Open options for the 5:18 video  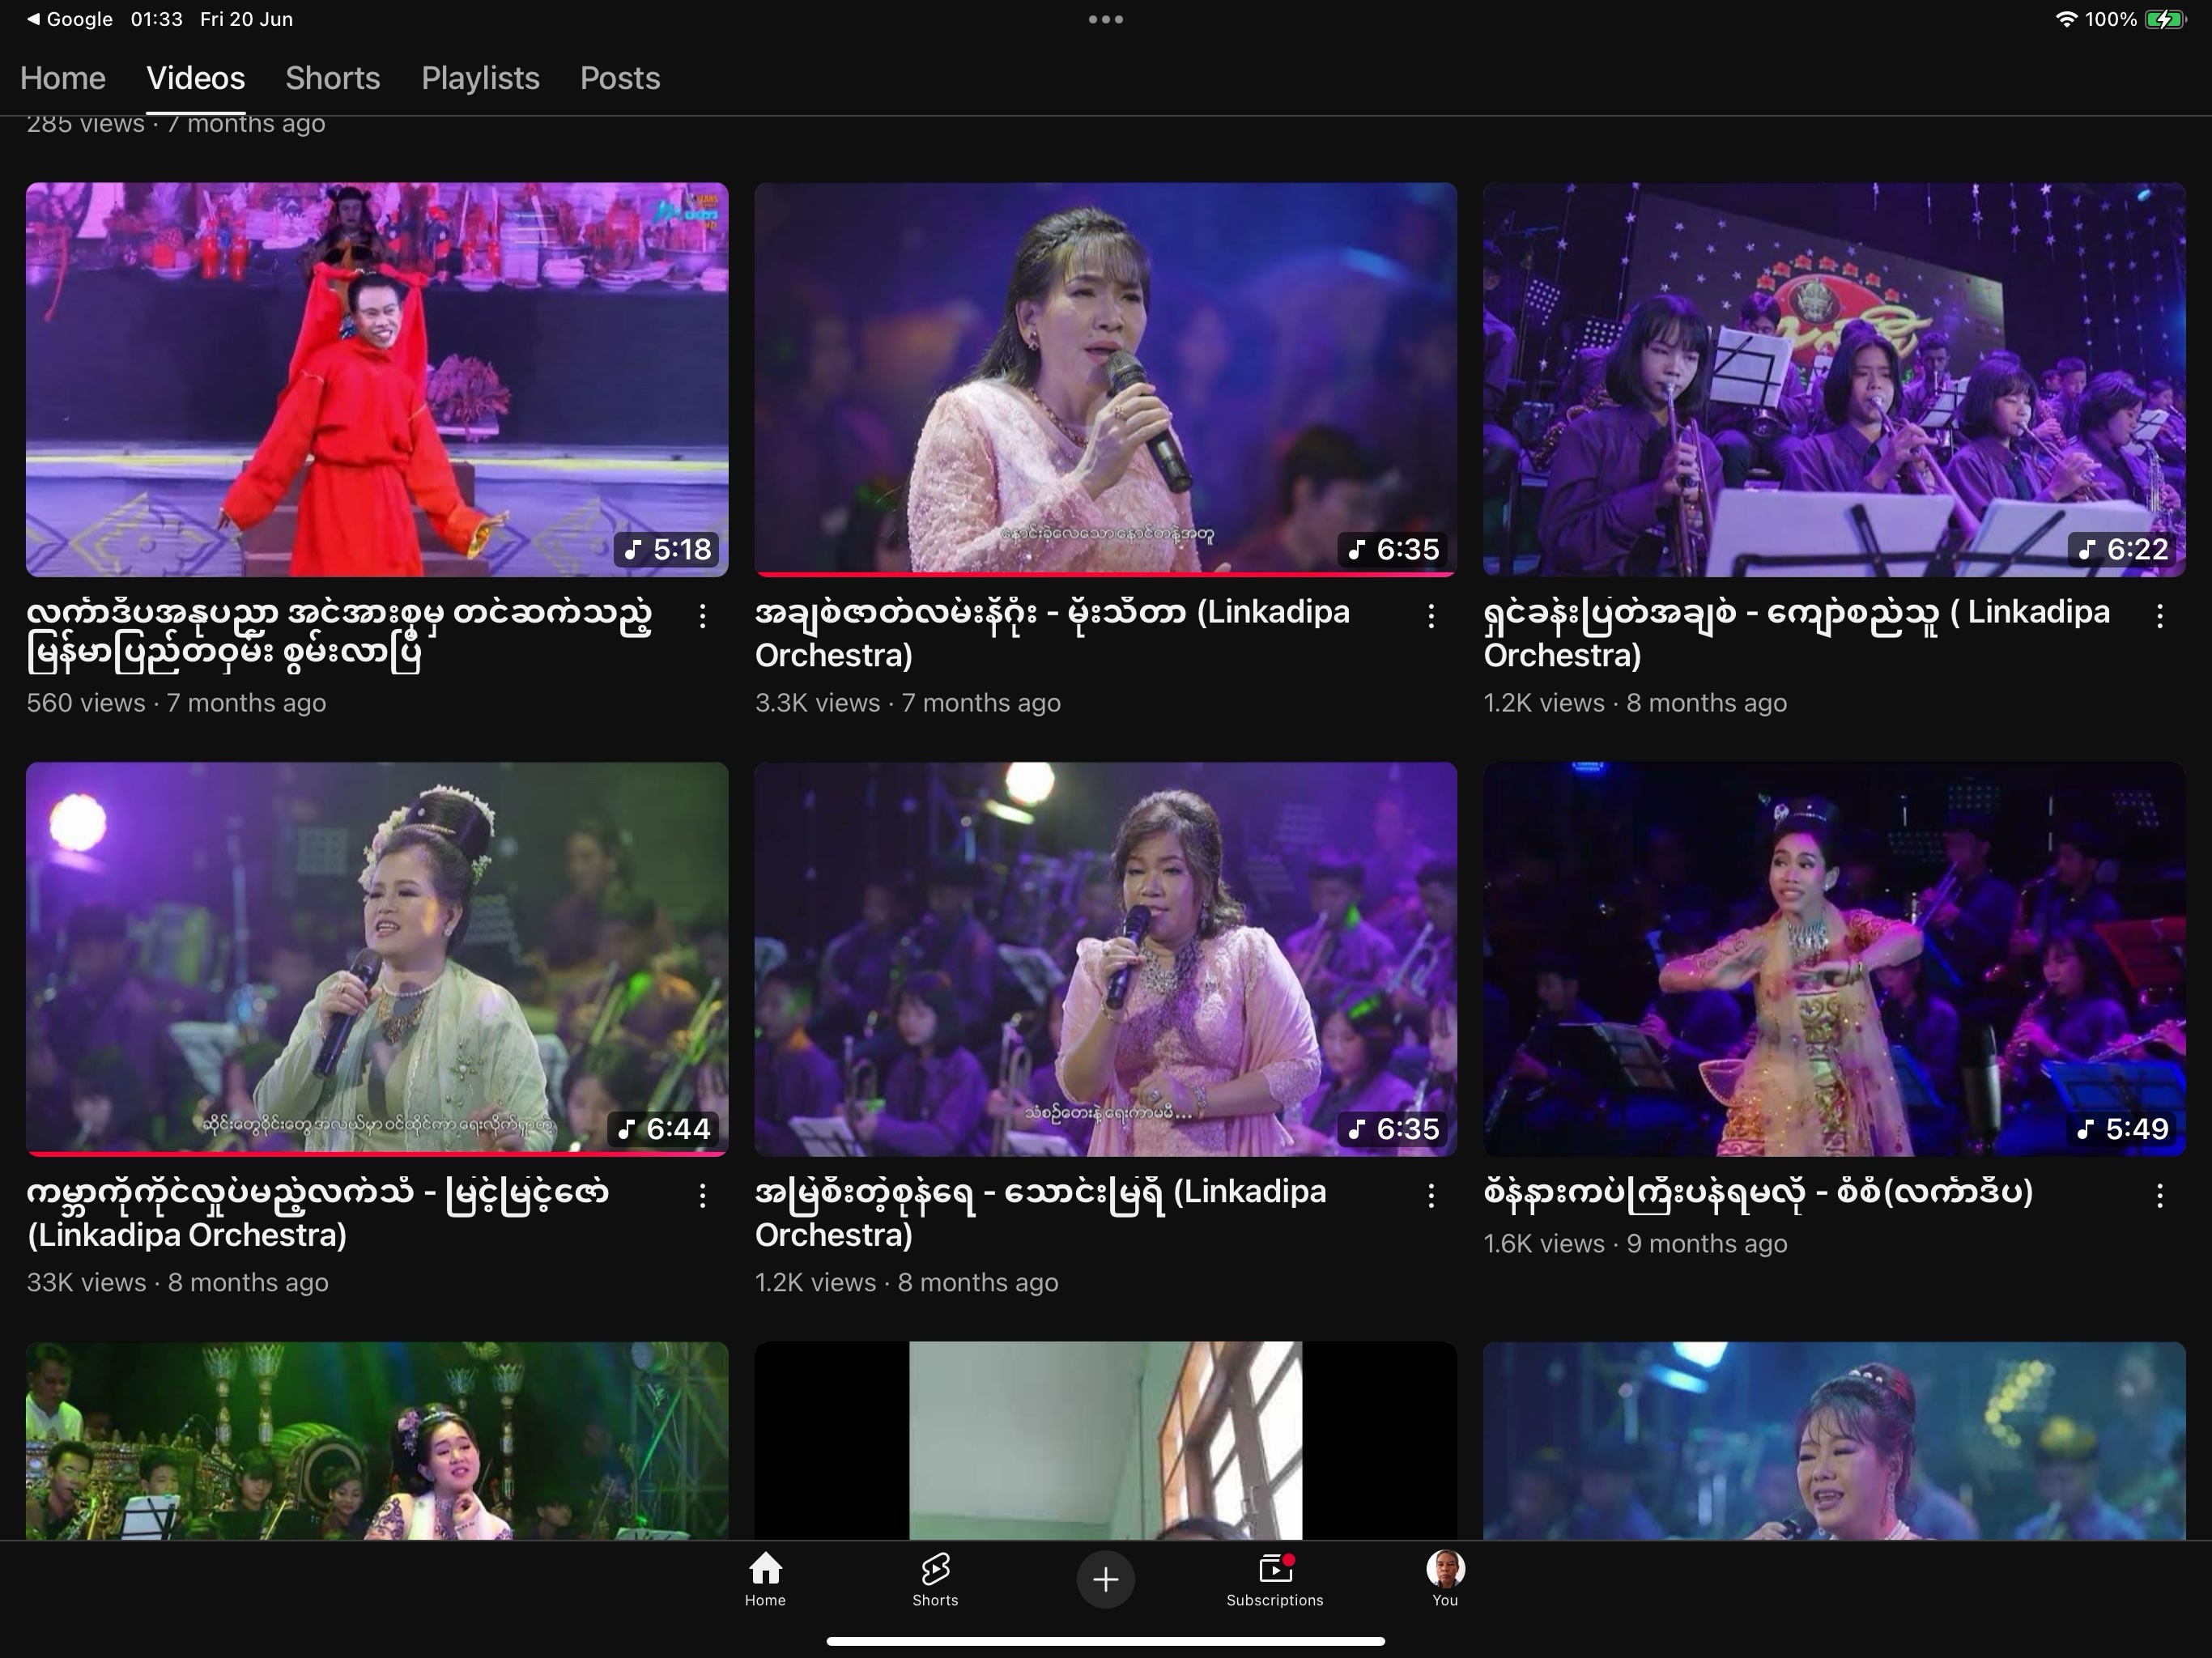tap(703, 616)
